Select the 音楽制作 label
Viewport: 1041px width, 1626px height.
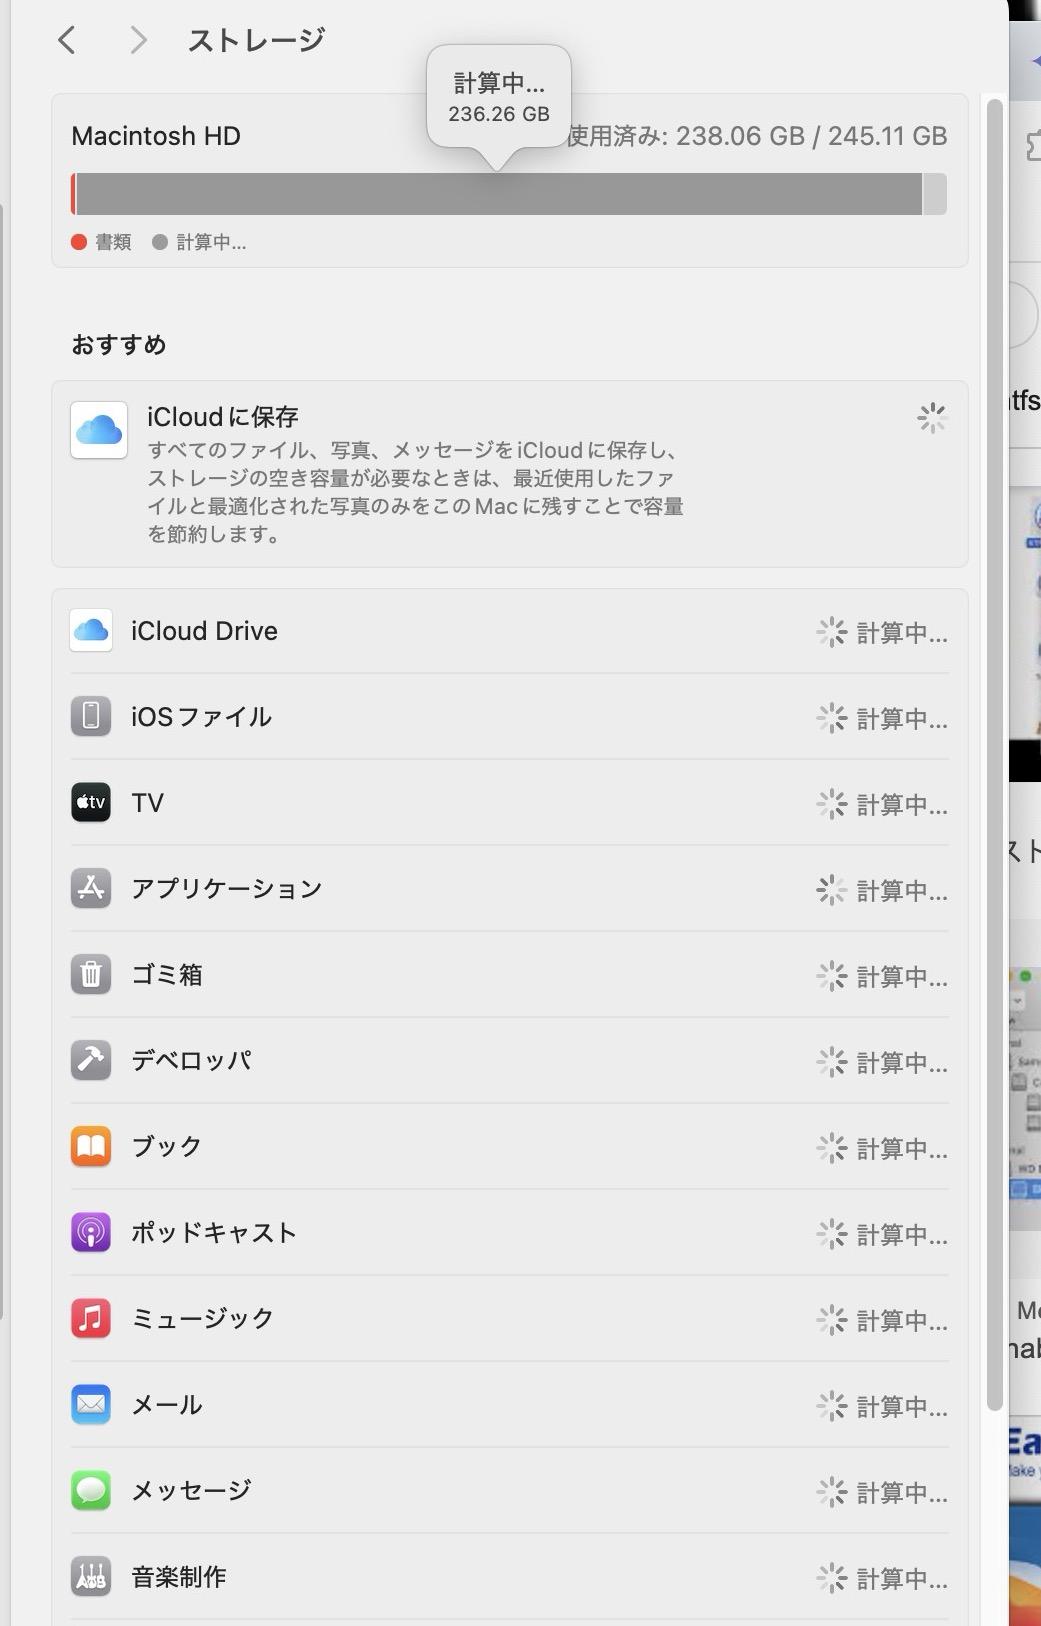[x=178, y=1577]
